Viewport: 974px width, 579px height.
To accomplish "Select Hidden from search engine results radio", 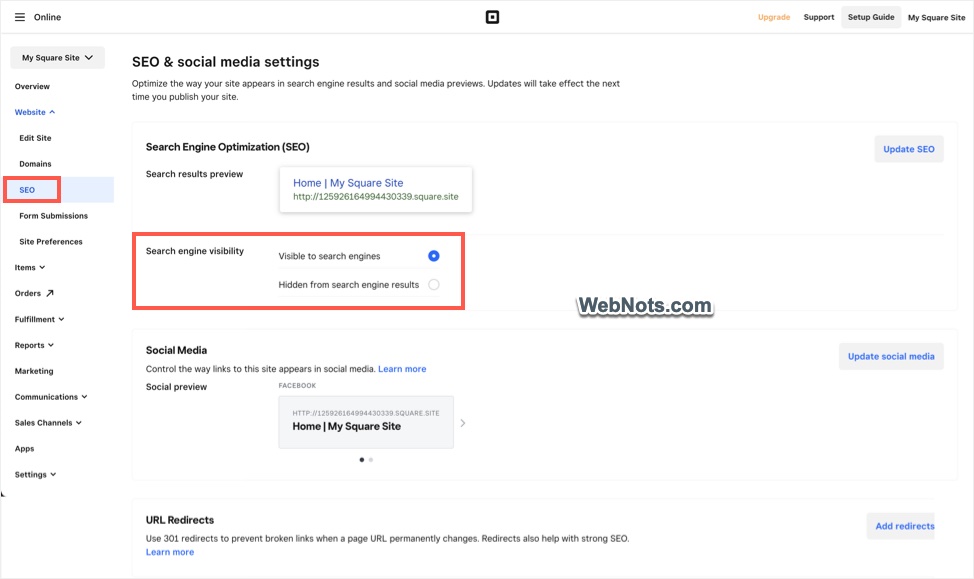I will pyautogui.click(x=434, y=285).
